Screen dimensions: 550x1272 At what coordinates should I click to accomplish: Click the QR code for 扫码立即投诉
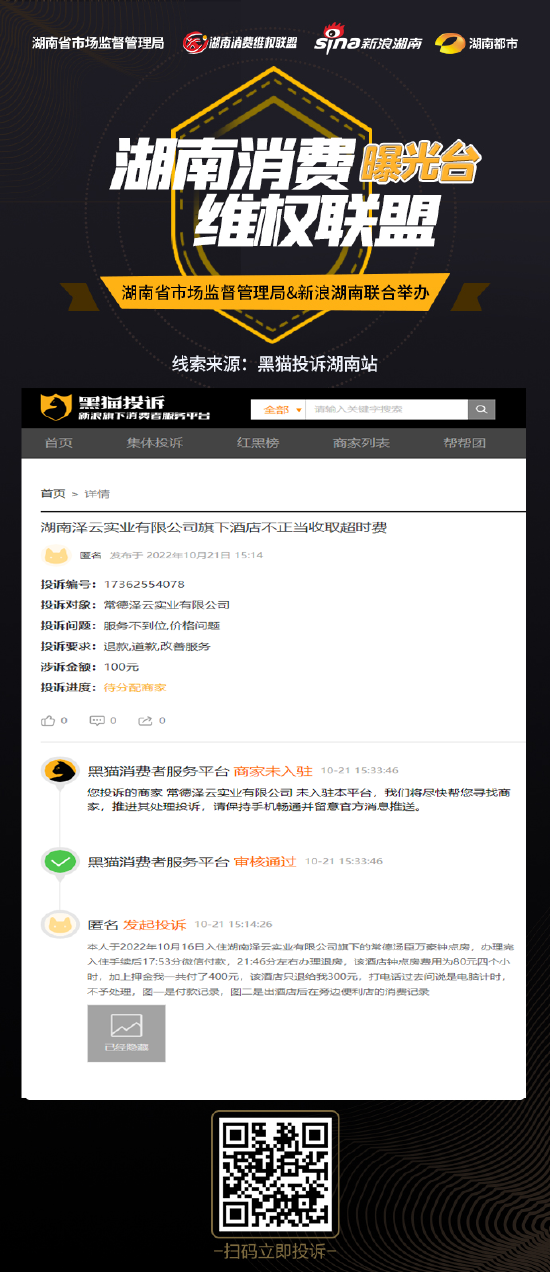point(275,1172)
